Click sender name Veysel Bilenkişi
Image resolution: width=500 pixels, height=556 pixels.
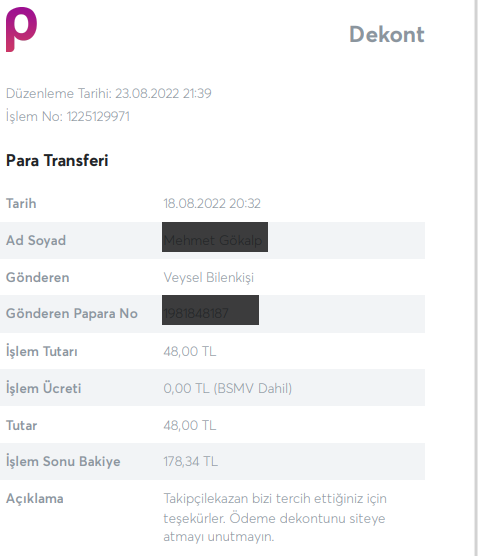(x=209, y=277)
